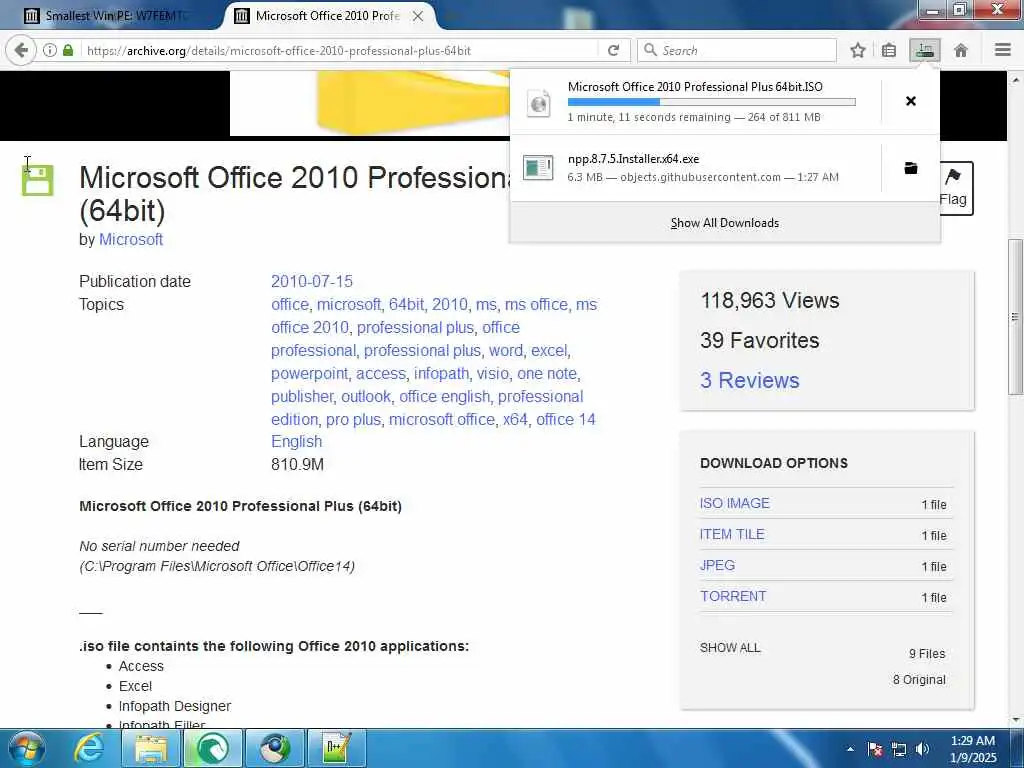Open Notepad++ from the taskbar
Image resolution: width=1024 pixels, height=768 pixels.
338,748
